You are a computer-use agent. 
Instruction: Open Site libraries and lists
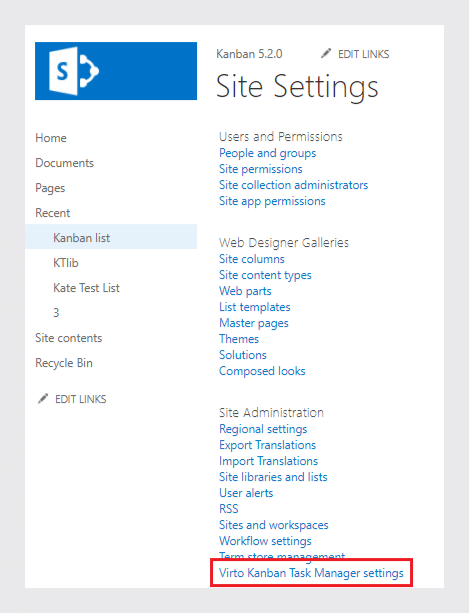[273, 477]
